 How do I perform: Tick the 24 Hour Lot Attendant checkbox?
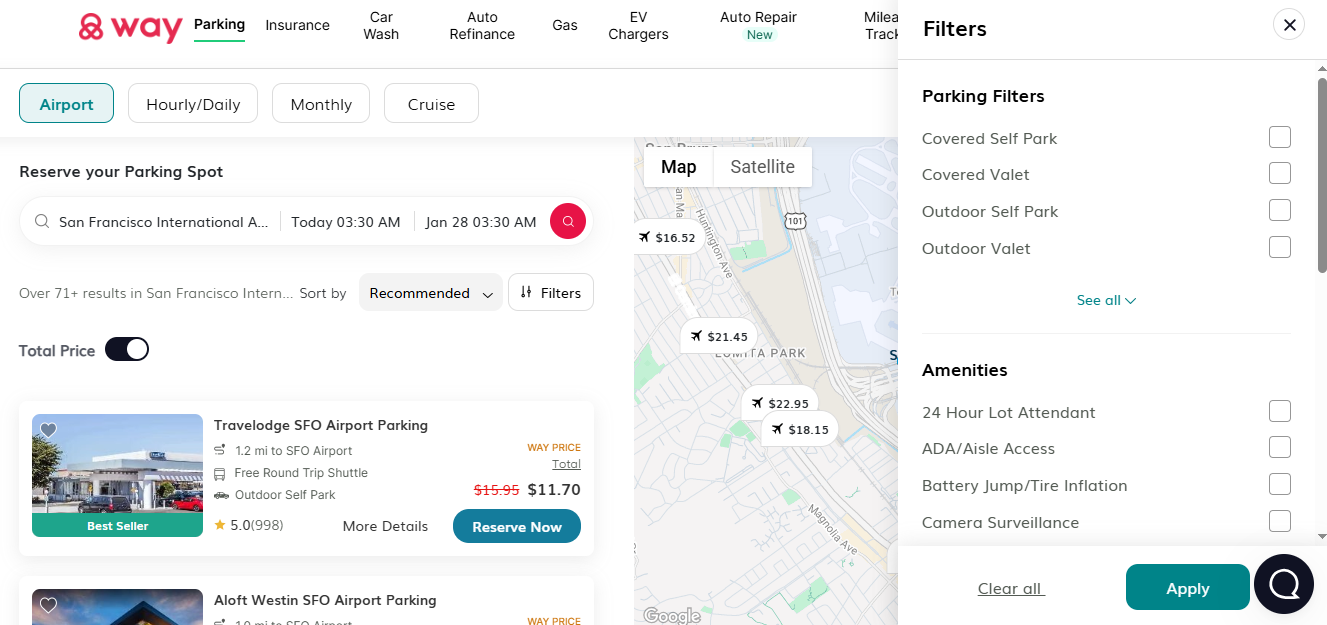1279,411
